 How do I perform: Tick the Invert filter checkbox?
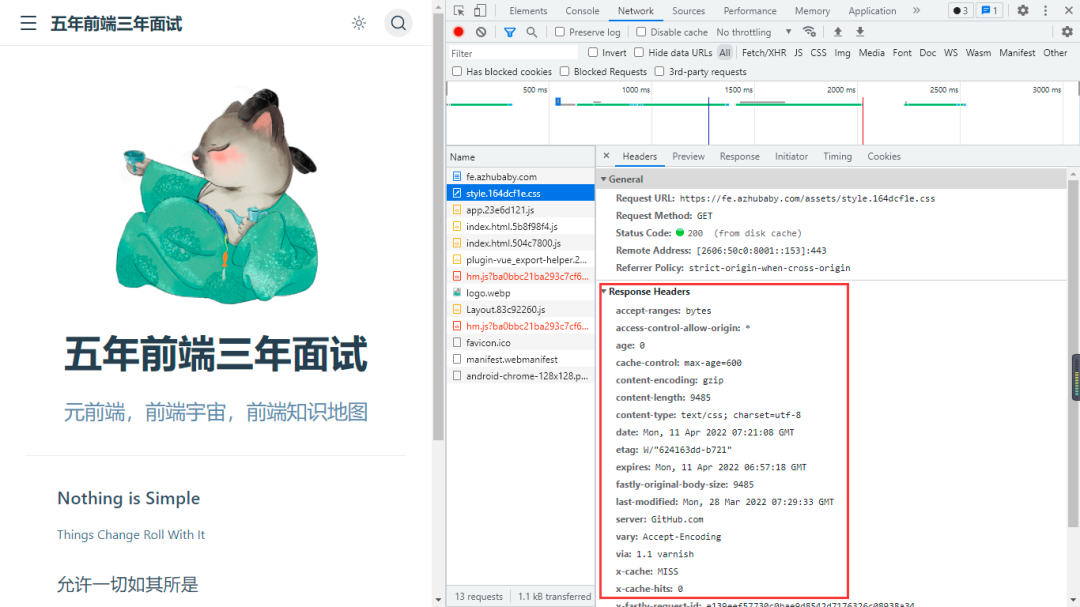pos(593,52)
